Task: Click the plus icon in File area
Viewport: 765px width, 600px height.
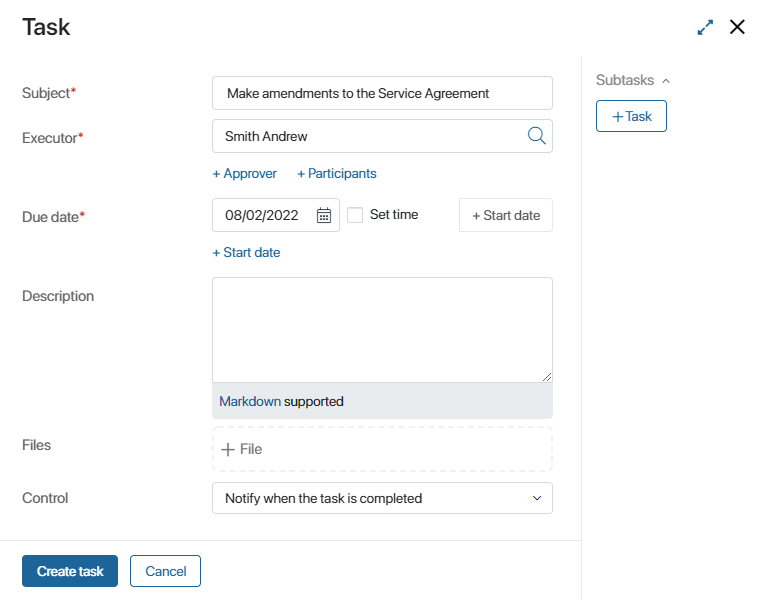Action: pos(228,449)
